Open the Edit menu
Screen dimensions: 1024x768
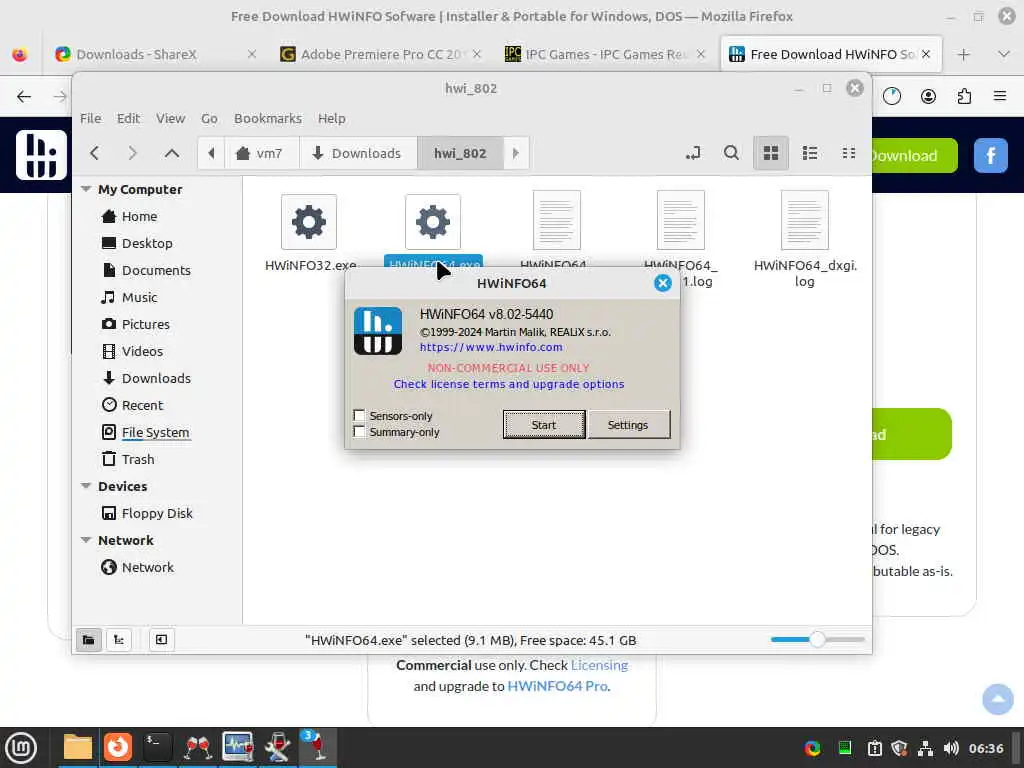coord(129,119)
